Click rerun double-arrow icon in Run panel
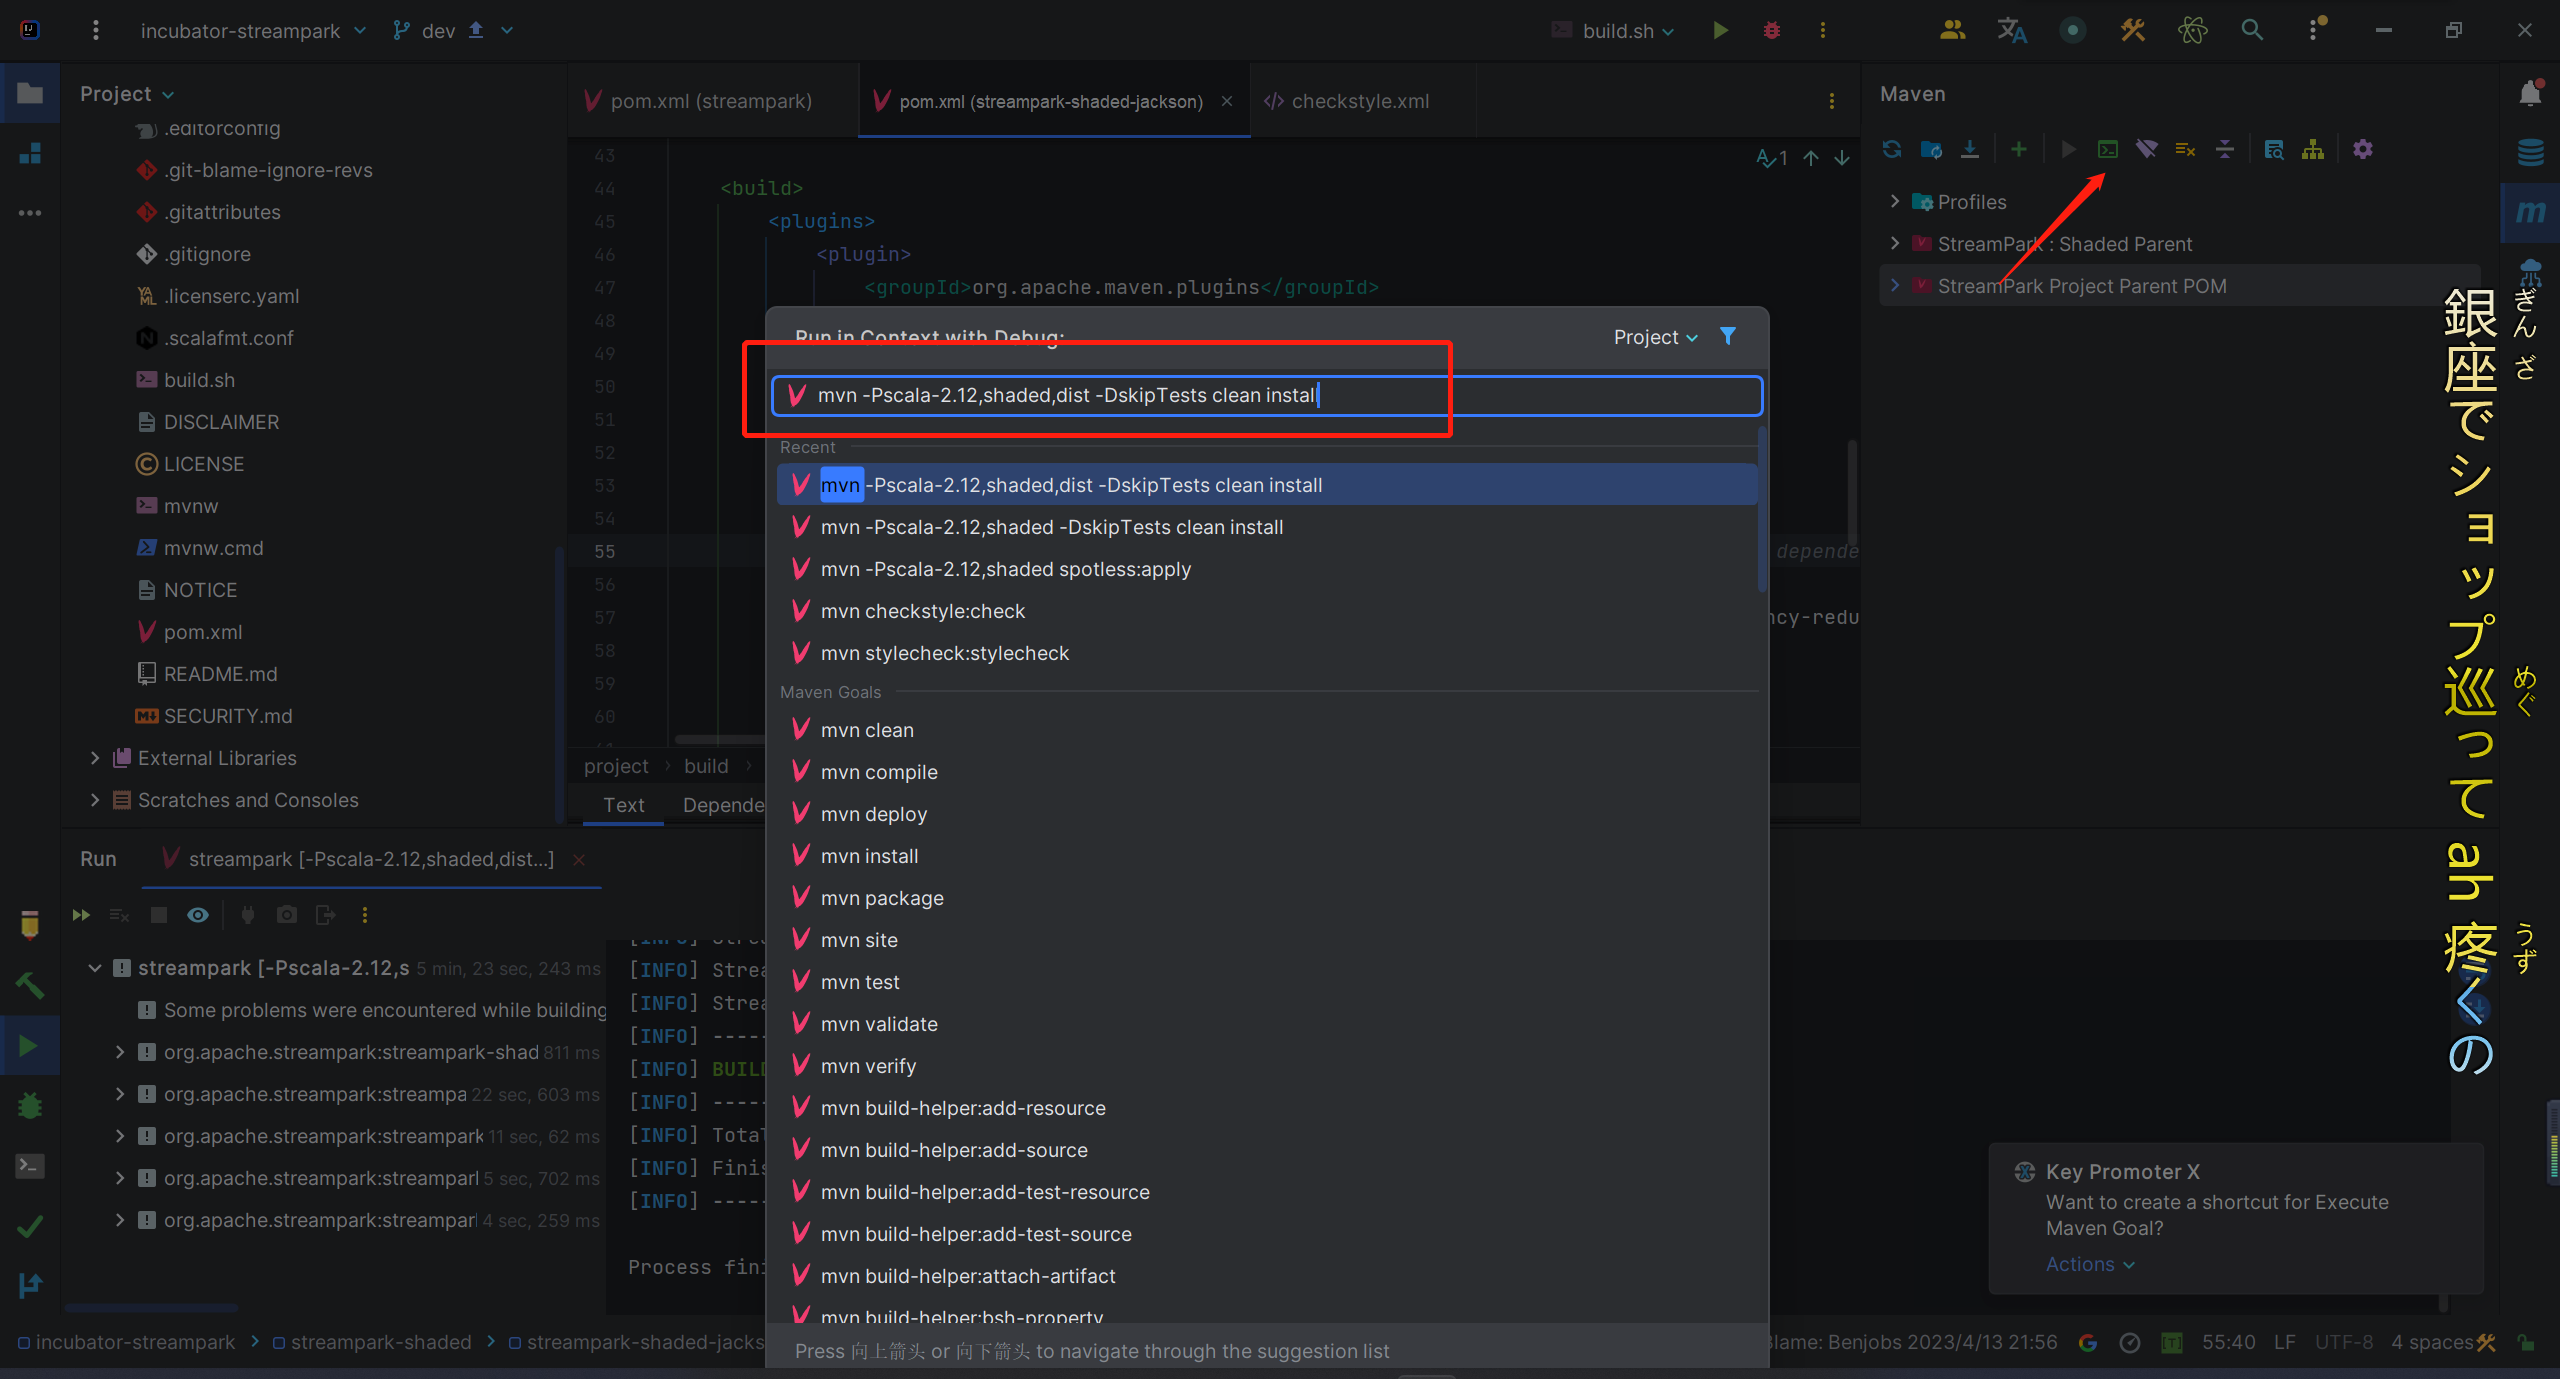Screen dimensions: 2560x1379 81,915
